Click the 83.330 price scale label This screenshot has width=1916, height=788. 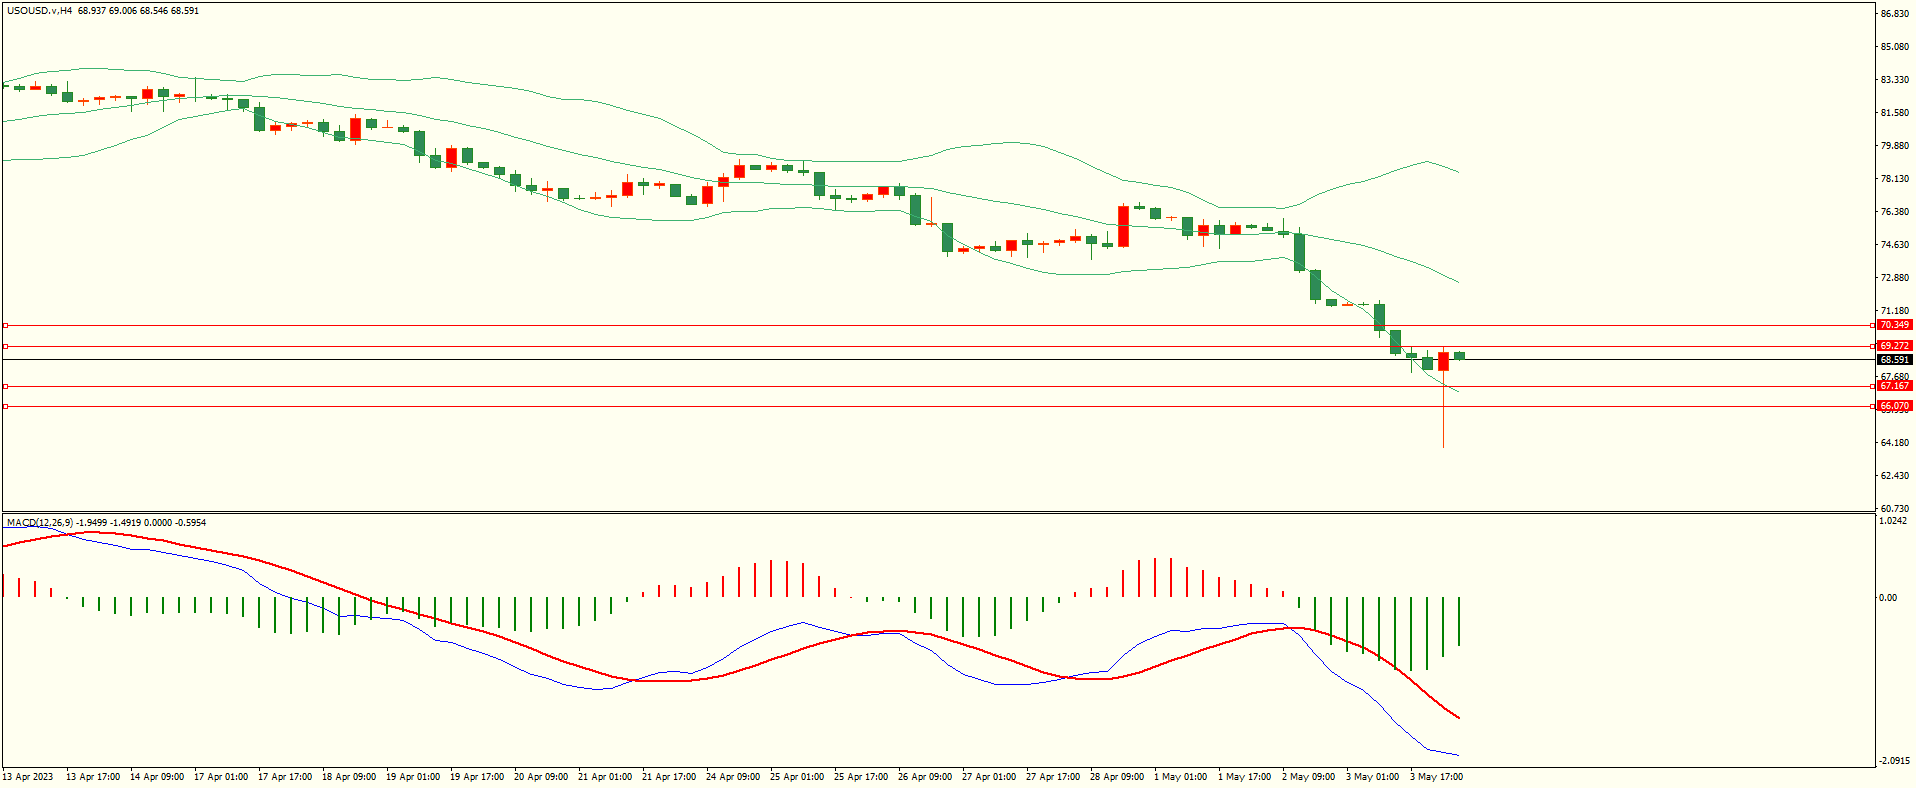coord(1895,80)
